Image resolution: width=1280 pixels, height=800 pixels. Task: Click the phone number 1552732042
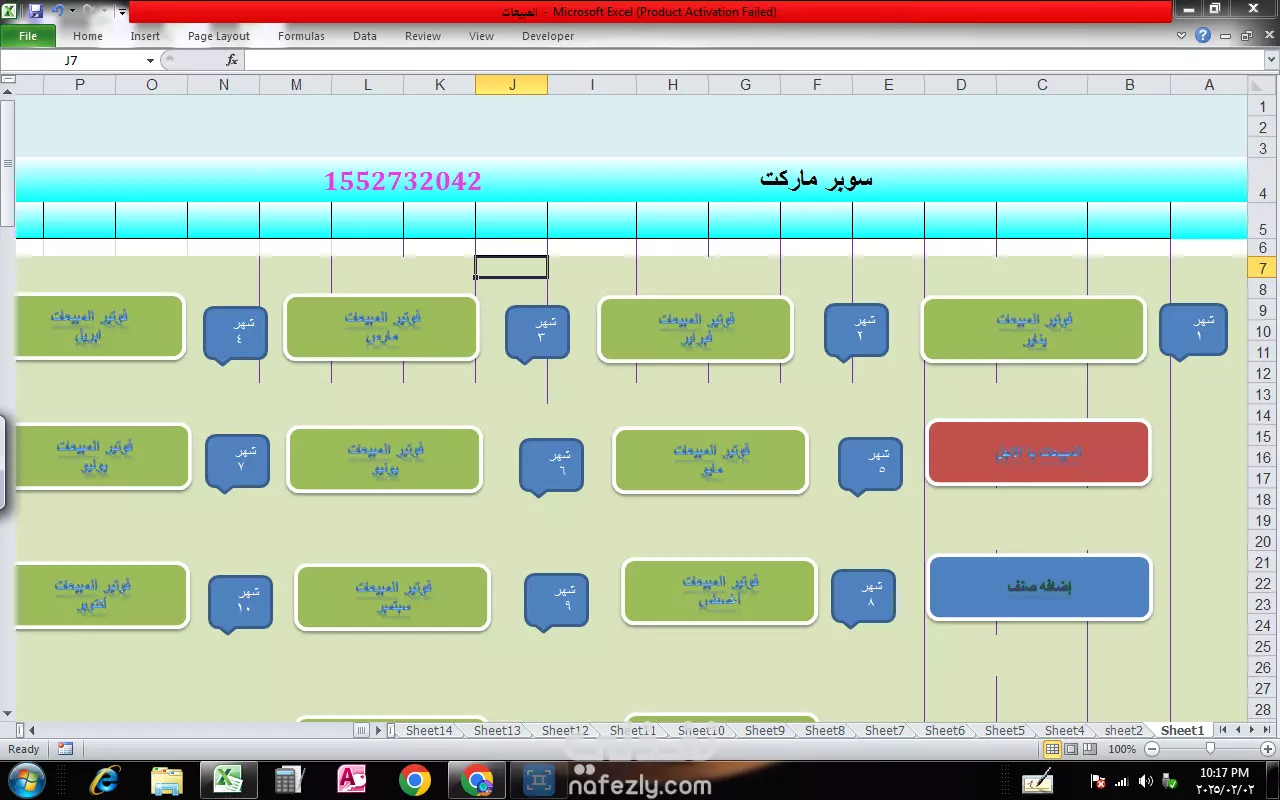pos(403,181)
